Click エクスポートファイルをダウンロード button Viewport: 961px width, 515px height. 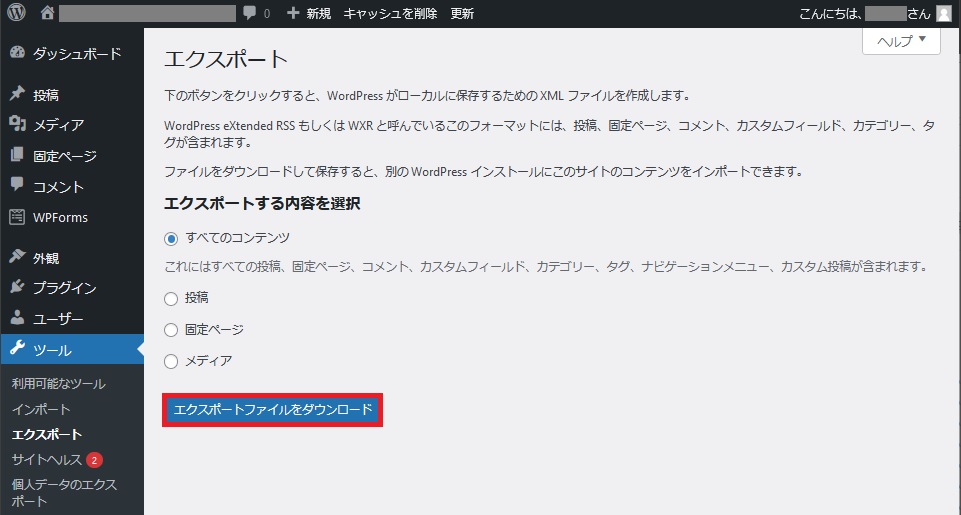click(x=273, y=410)
